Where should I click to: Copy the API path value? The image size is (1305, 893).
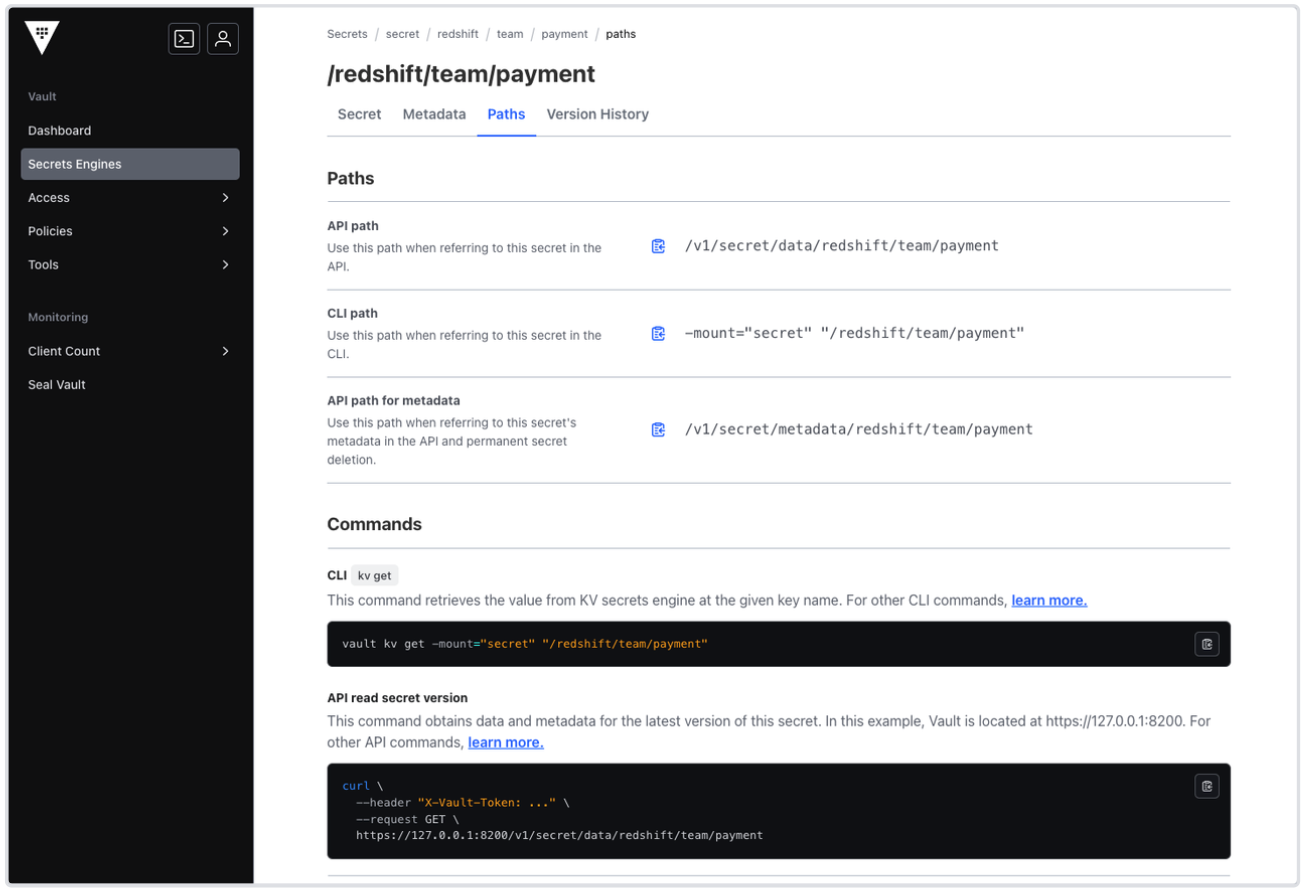[x=658, y=246]
